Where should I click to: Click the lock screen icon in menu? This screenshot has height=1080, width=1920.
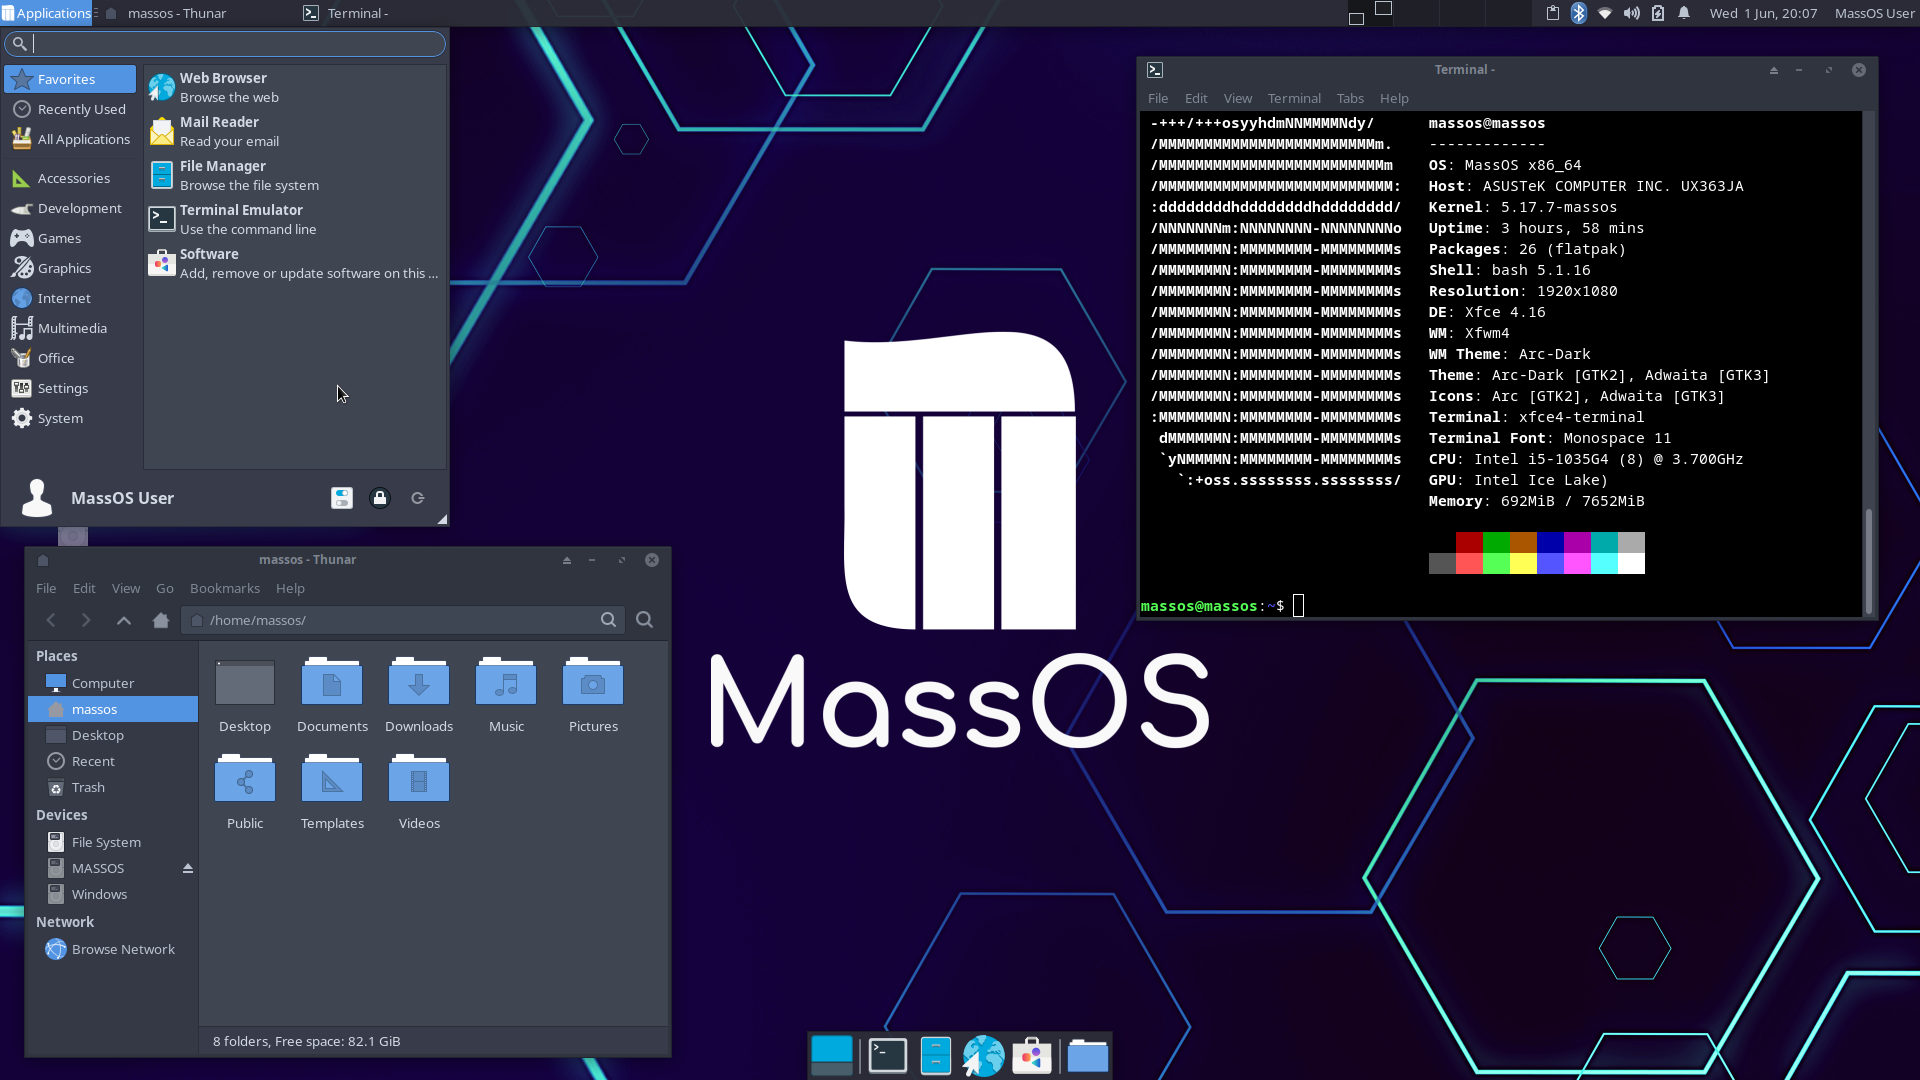coord(380,498)
